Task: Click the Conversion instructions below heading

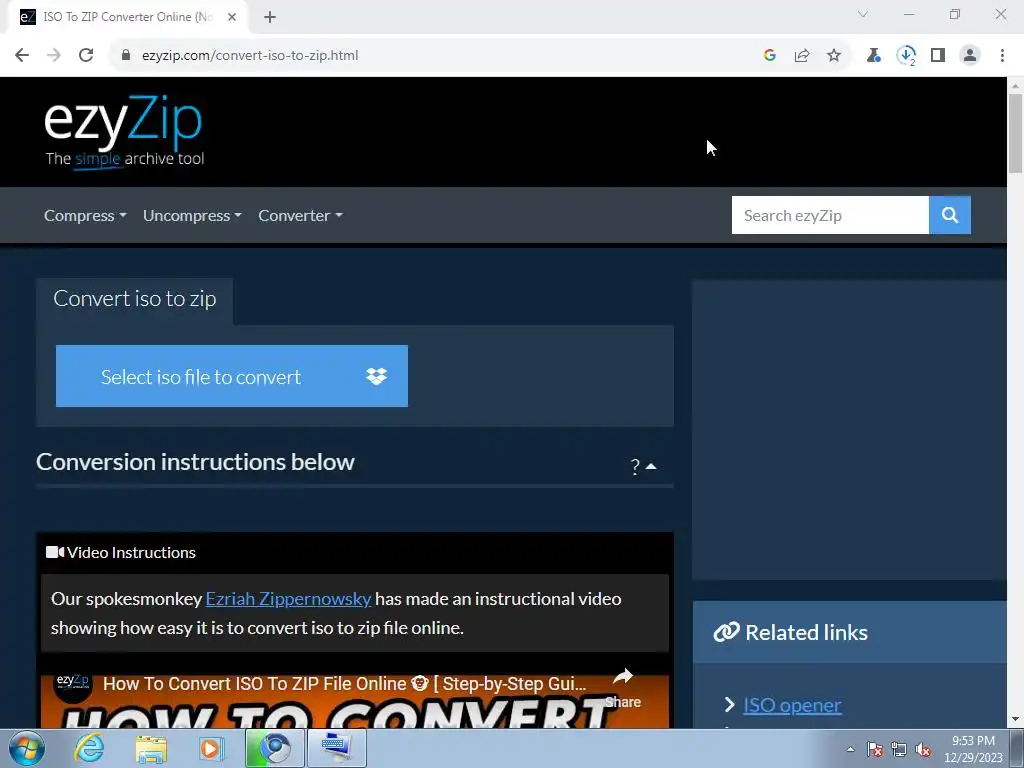Action: pos(195,462)
